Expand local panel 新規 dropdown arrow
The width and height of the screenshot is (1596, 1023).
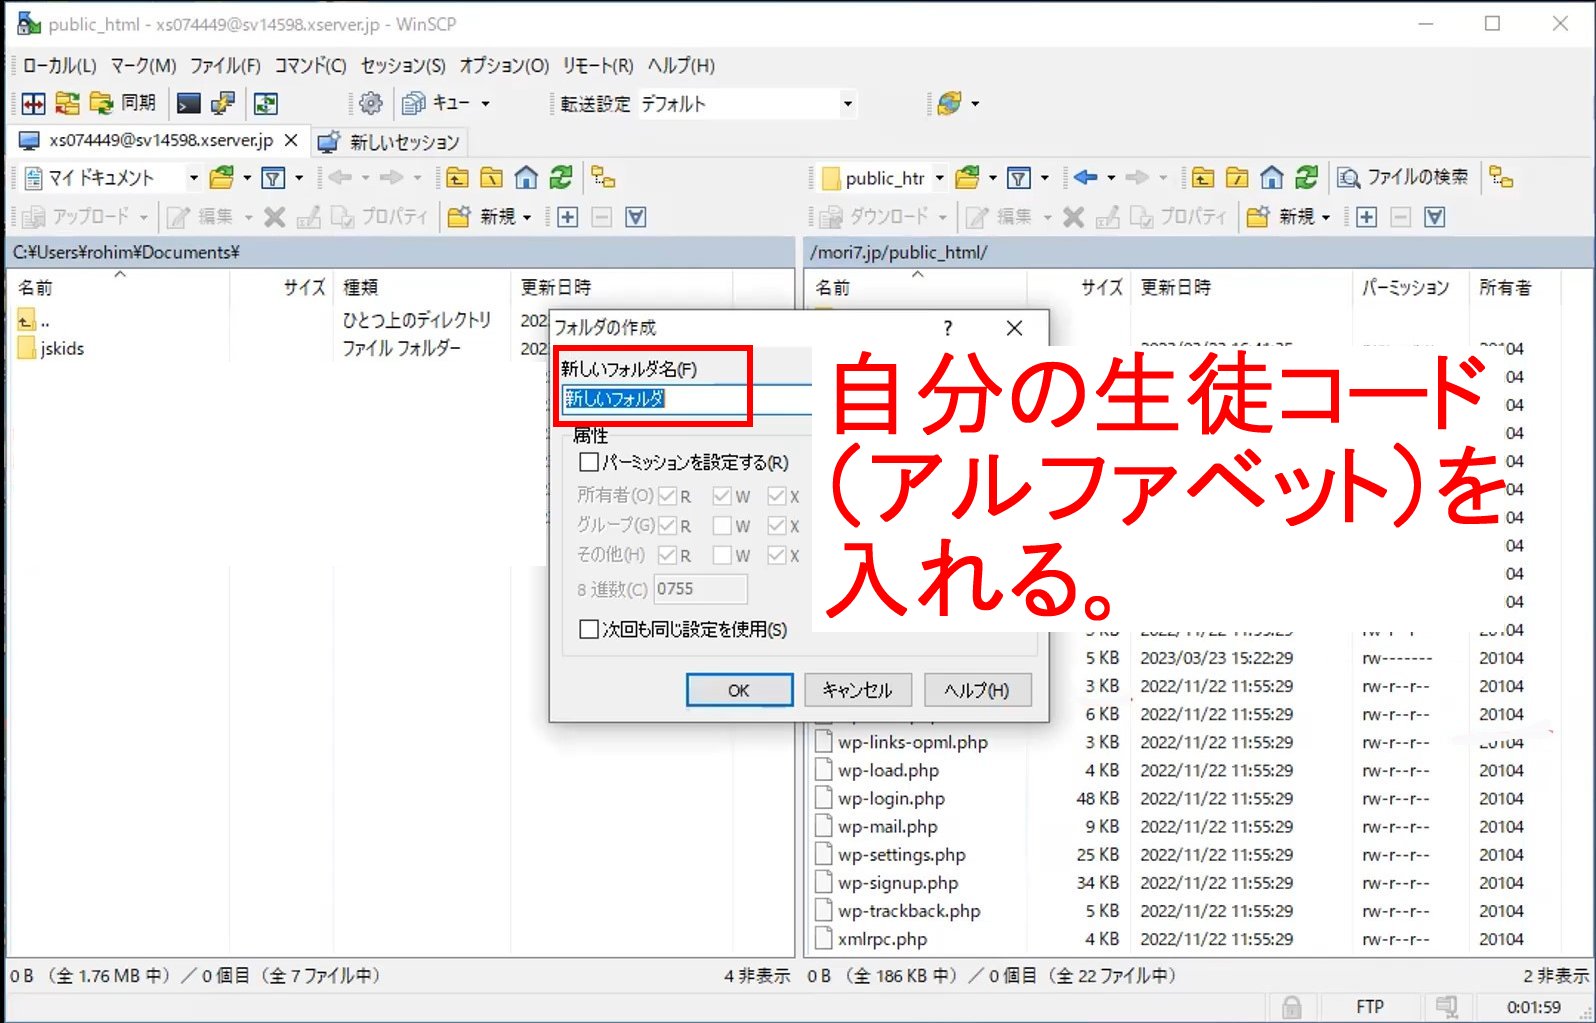527,217
